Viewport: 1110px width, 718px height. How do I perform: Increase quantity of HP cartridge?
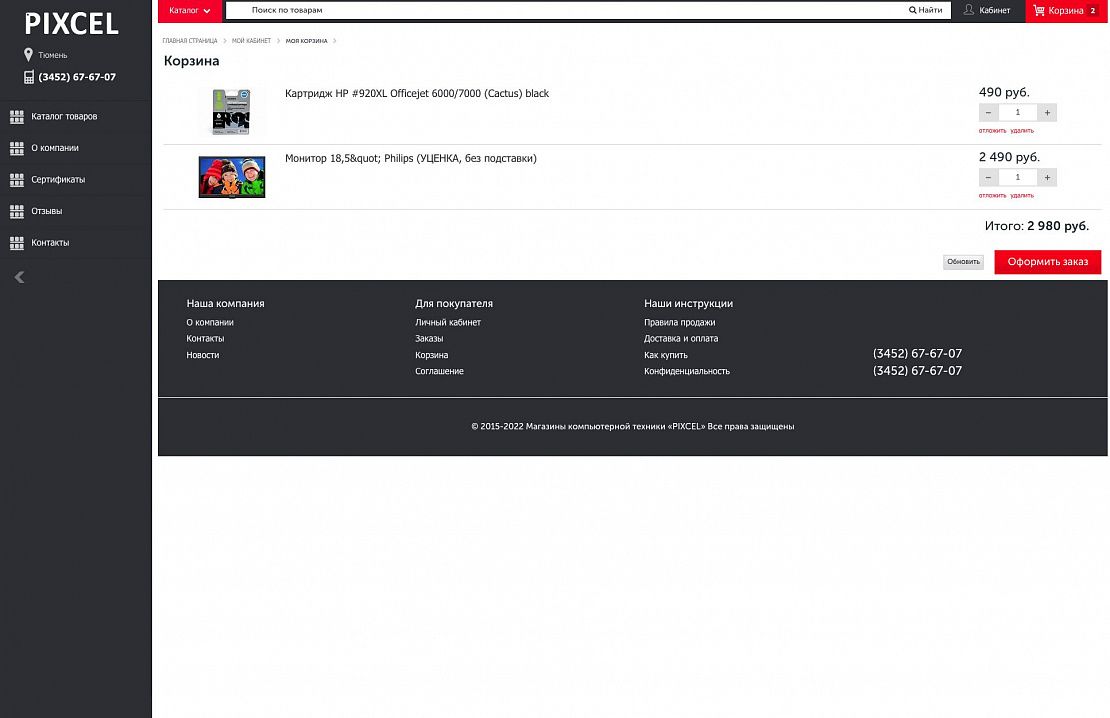click(1047, 112)
